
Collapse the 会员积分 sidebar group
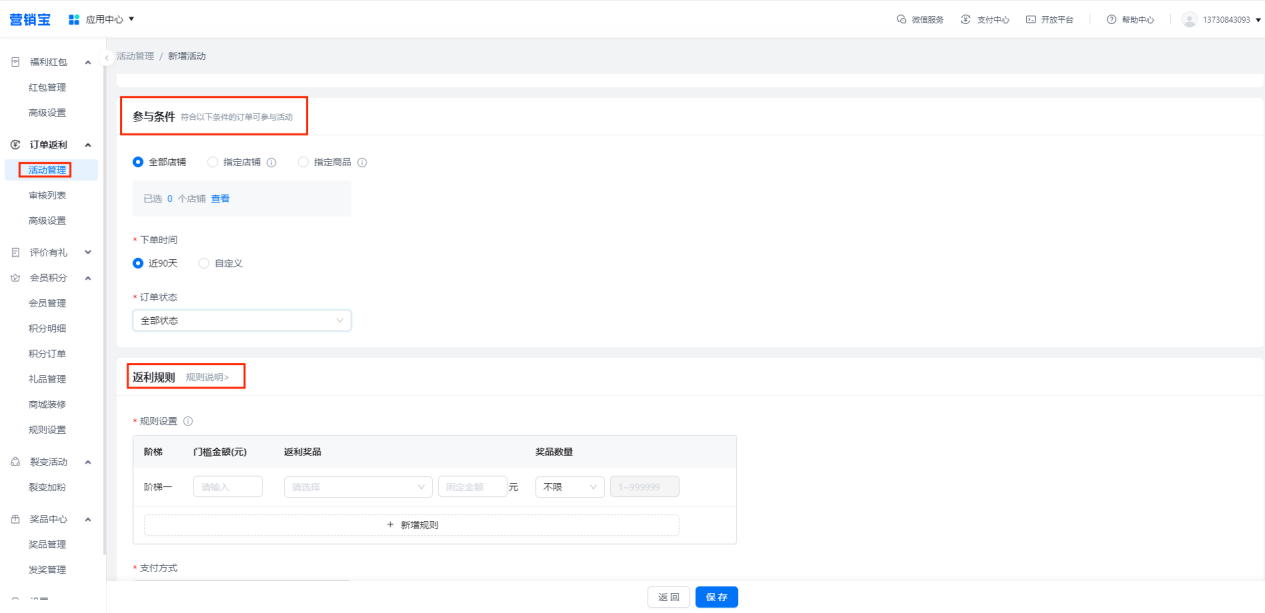(88, 278)
